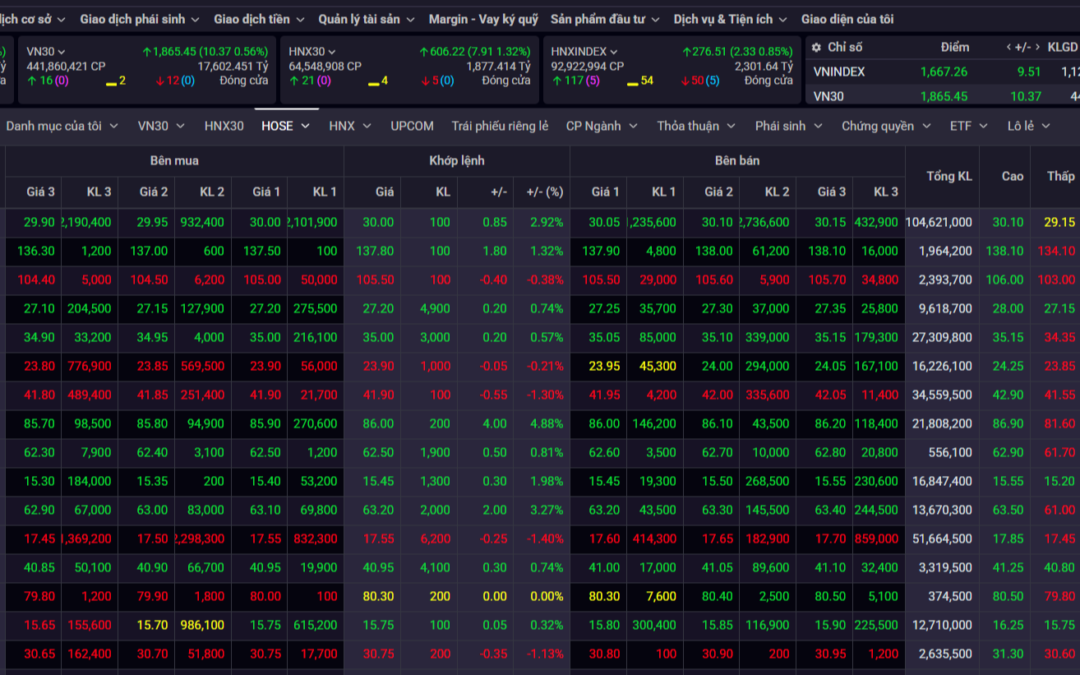Click the VNINDEX row in the index list
Screen dimensions: 1080x675
click(x=839, y=72)
